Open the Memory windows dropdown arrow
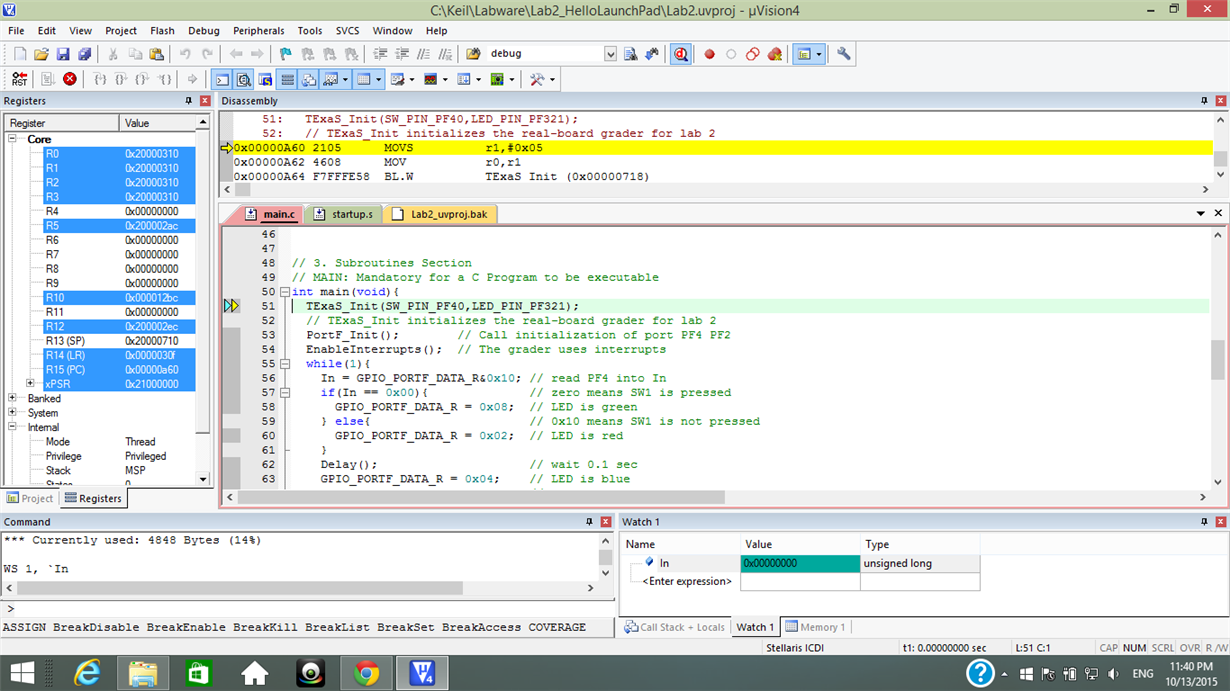The width and height of the screenshot is (1230, 691). (378, 79)
